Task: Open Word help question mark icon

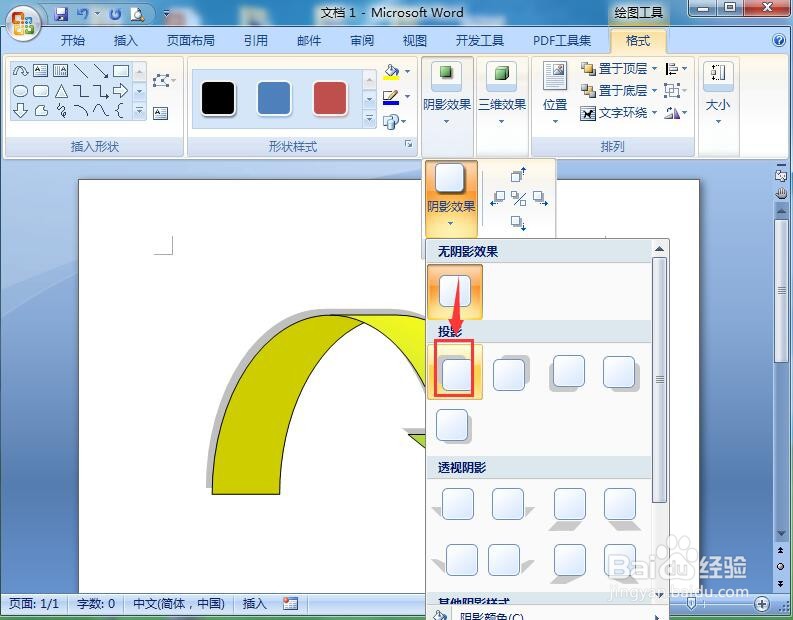Action: point(779,40)
